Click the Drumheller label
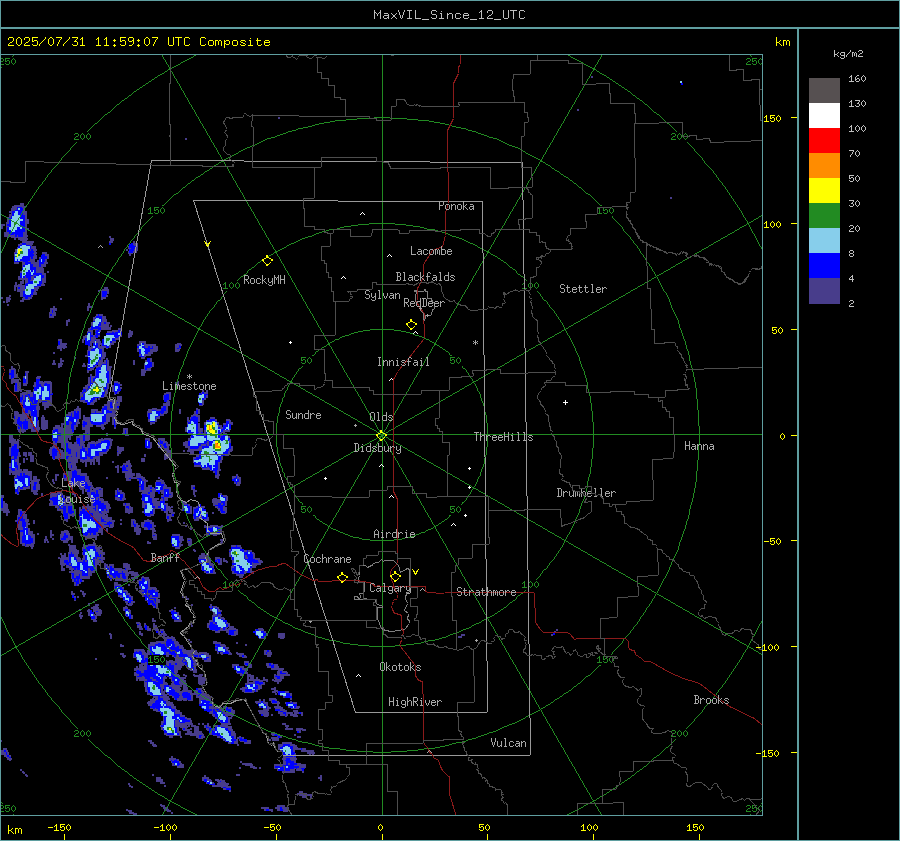Image resolution: width=900 pixels, height=841 pixels. [x=586, y=493]
